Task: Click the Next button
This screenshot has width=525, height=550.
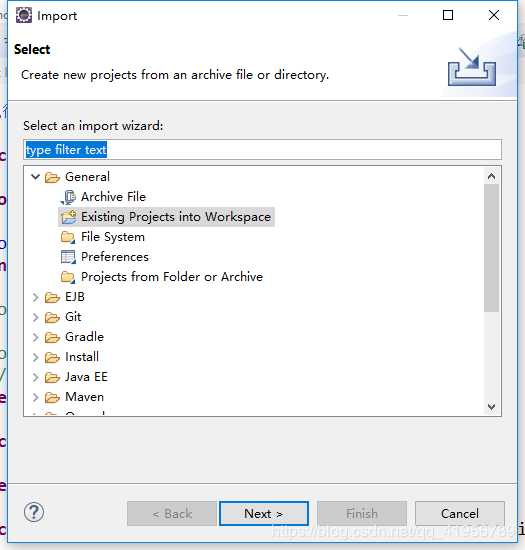Action: tap(264, 514)
